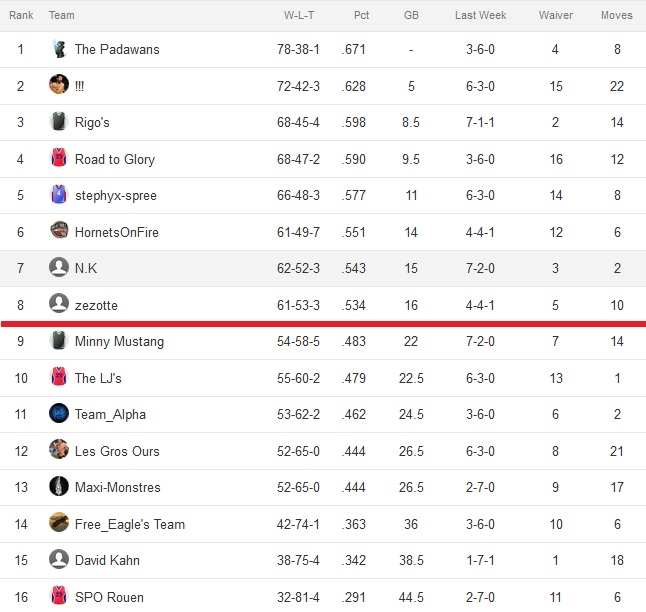Click Maxi-Monstres black avatar icon
The image size is (646, 612).
[59, 486]
